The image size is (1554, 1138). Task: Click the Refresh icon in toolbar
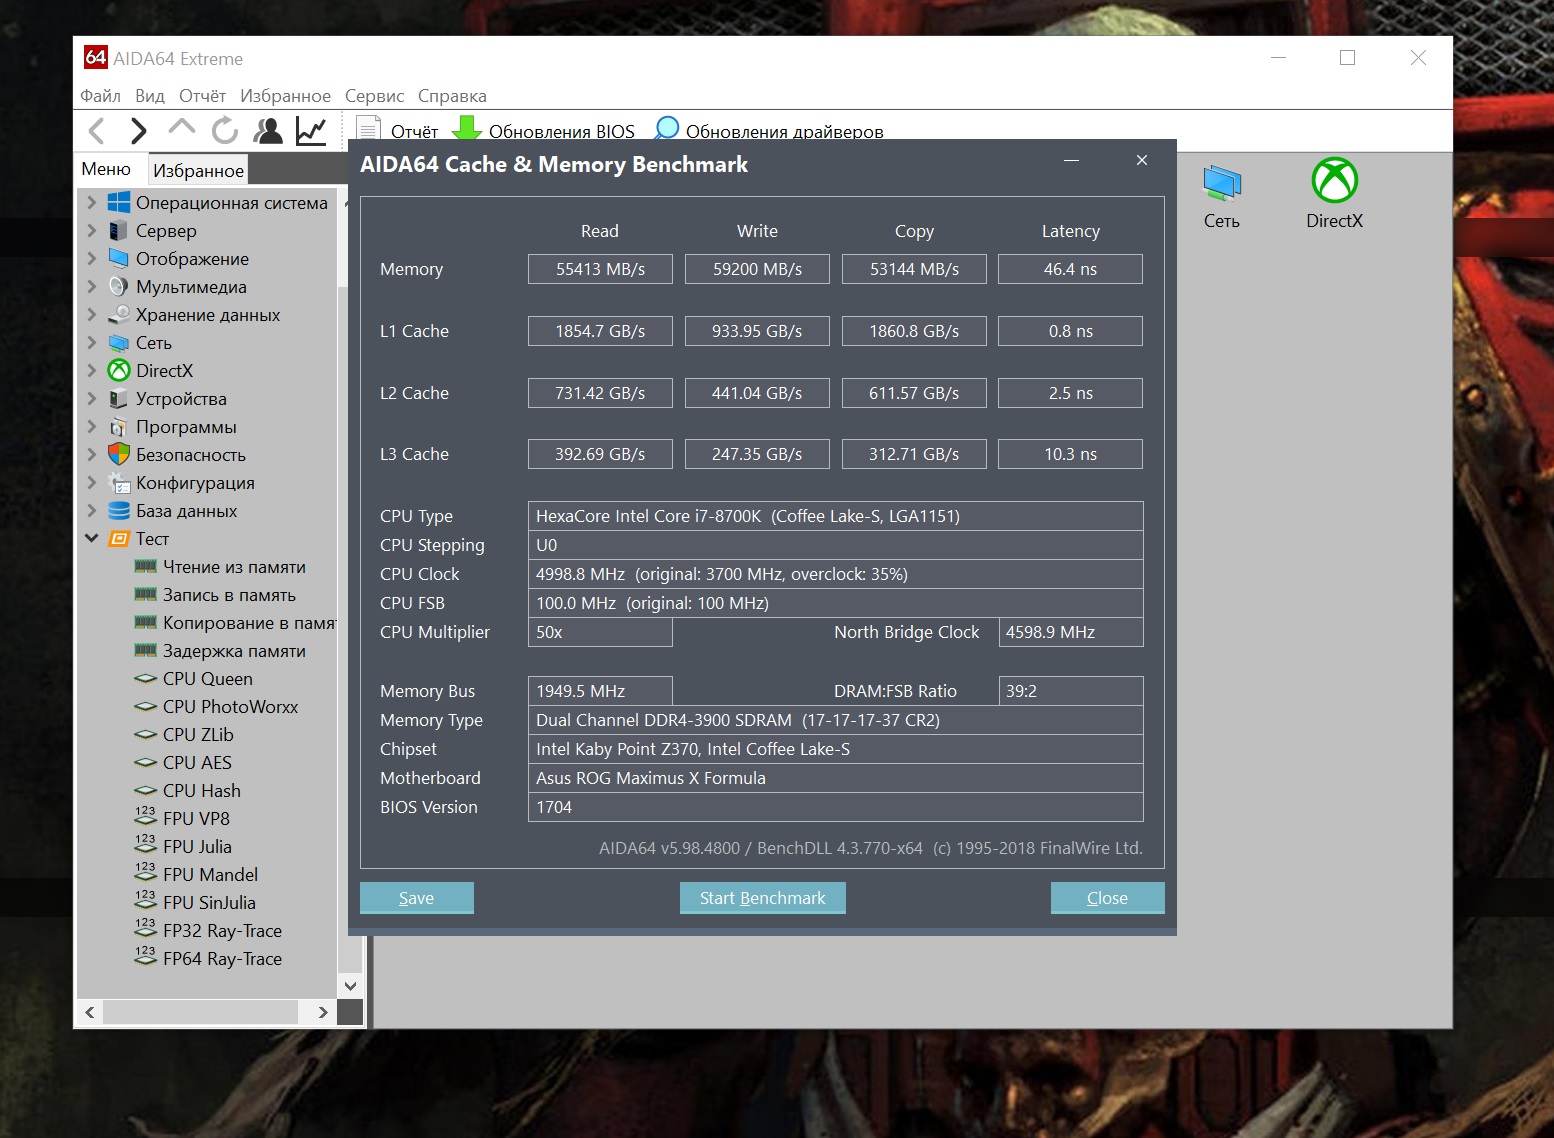[225, 130]
